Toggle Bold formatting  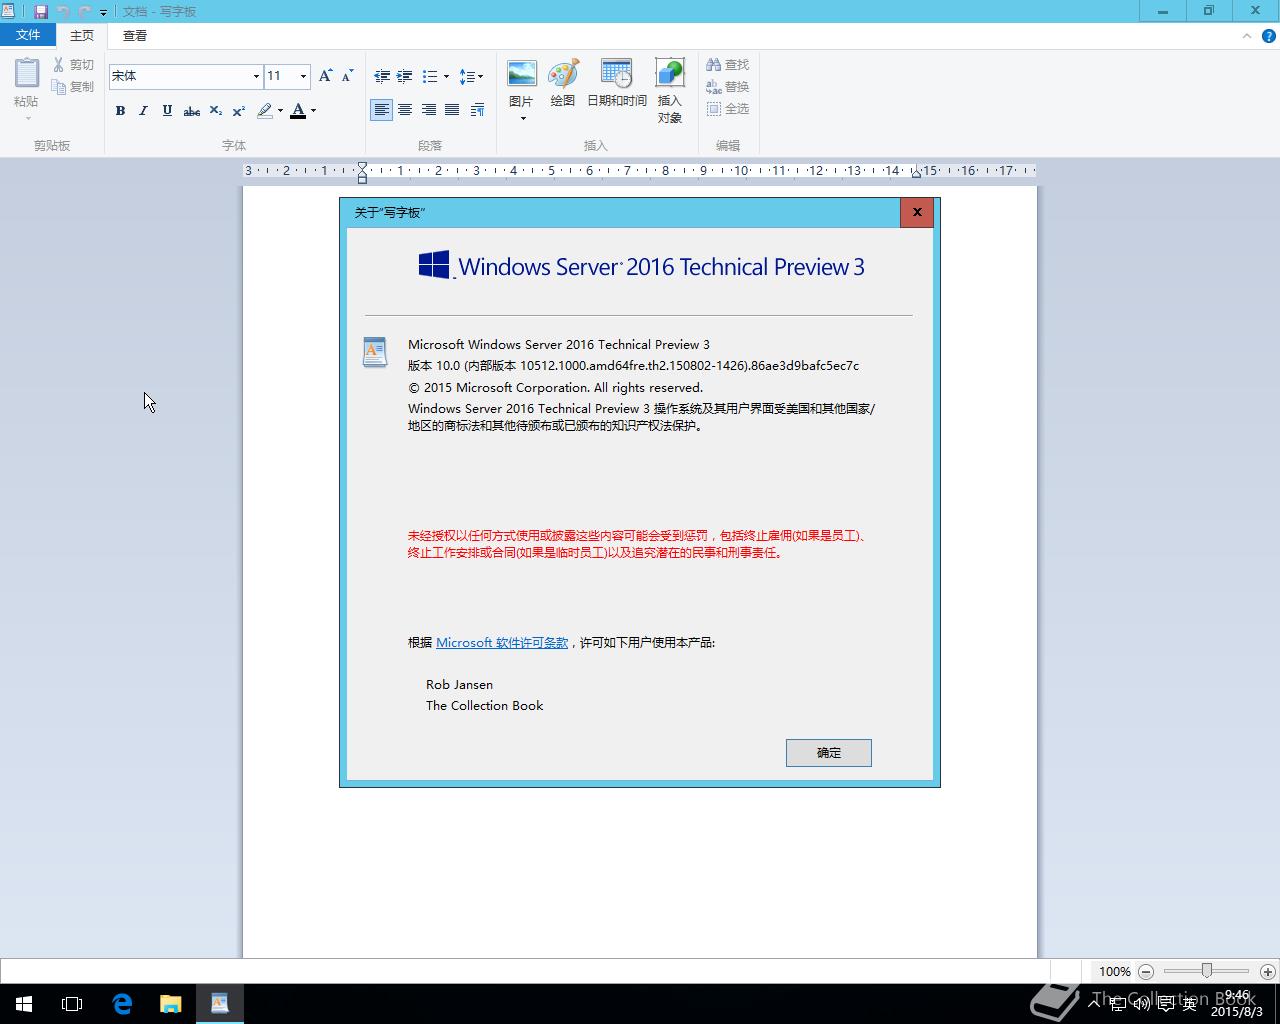click(120, 111)
